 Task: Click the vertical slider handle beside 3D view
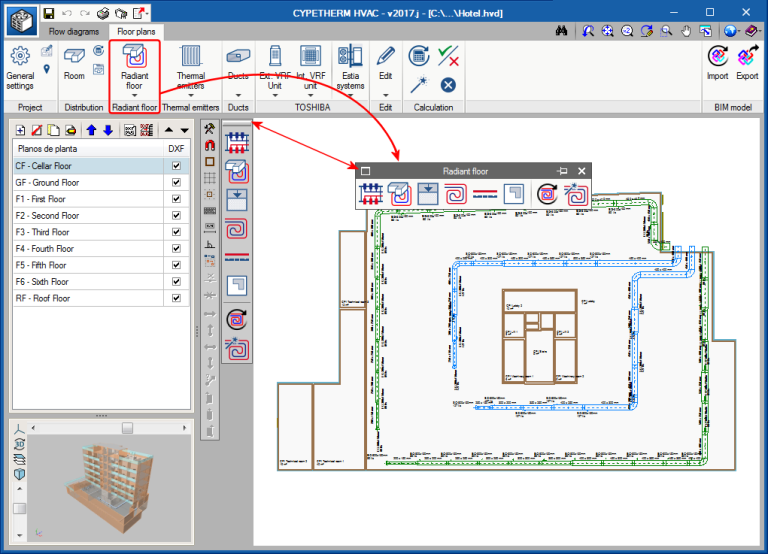click(x=20, y=508)
